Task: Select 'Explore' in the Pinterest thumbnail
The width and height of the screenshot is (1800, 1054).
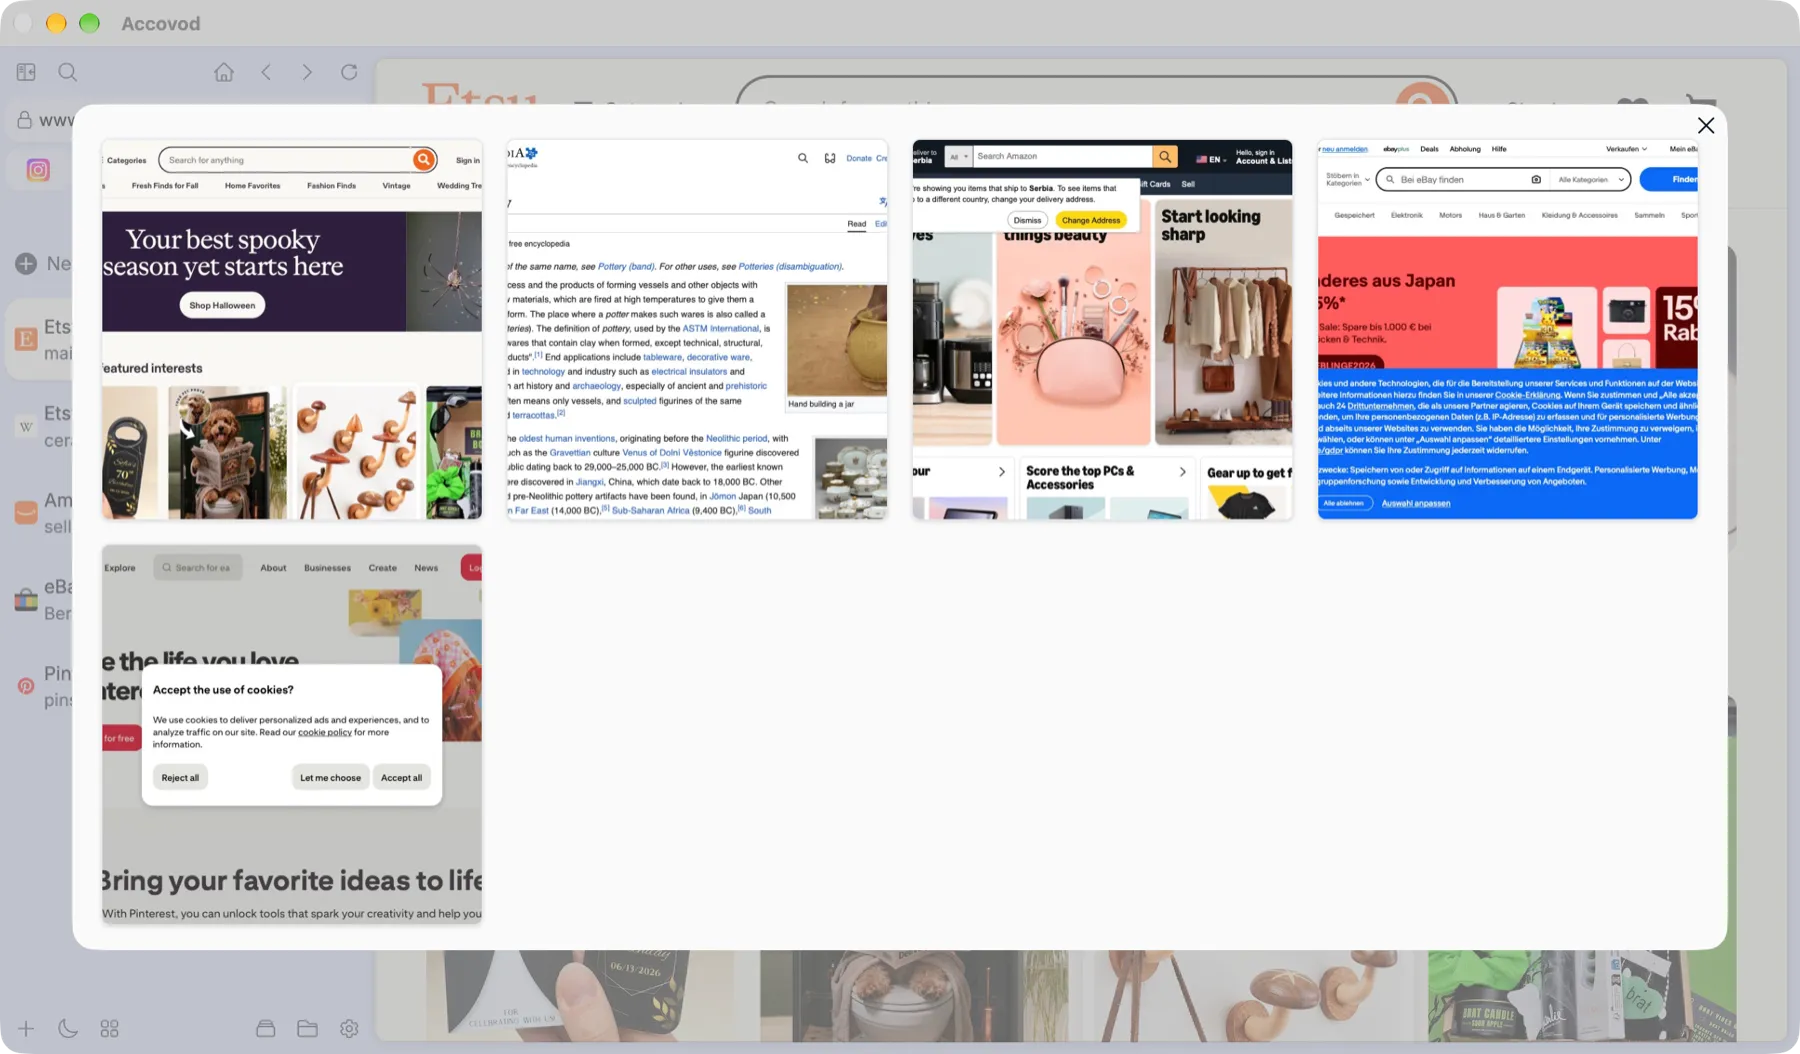Action: click(x=120, y=568)
